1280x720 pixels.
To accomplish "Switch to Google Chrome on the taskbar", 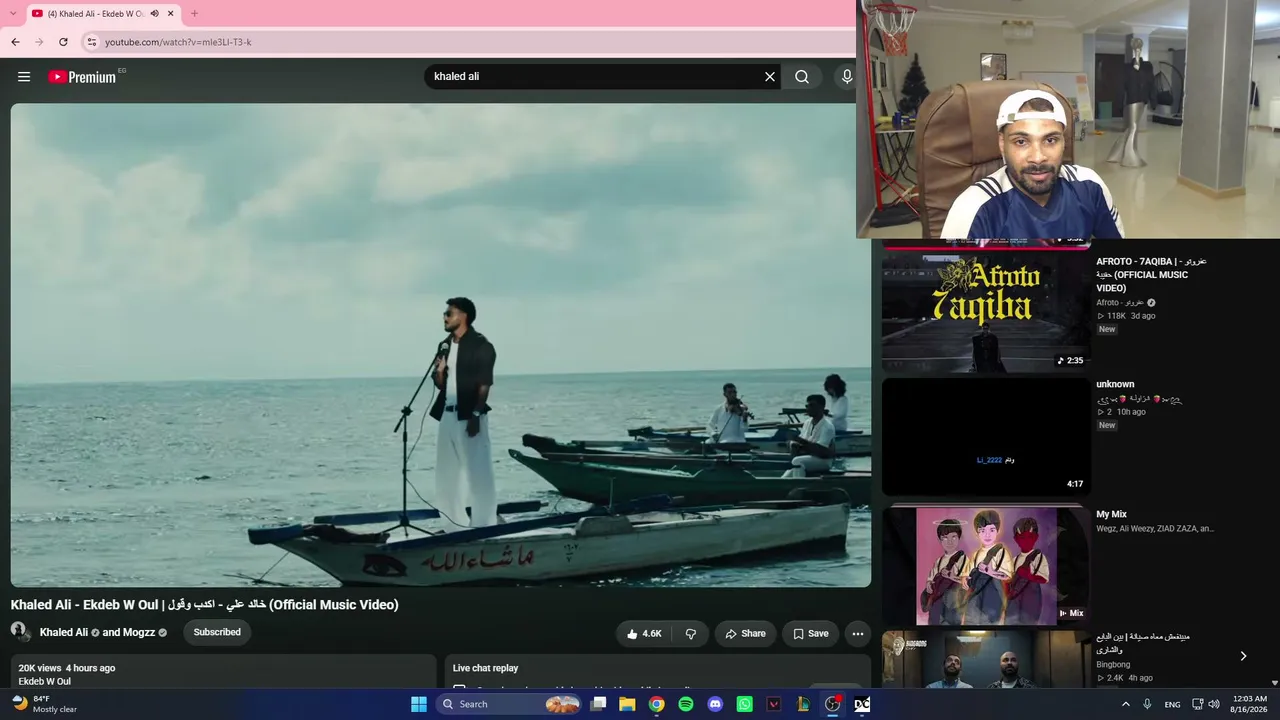I will point(656,704).
